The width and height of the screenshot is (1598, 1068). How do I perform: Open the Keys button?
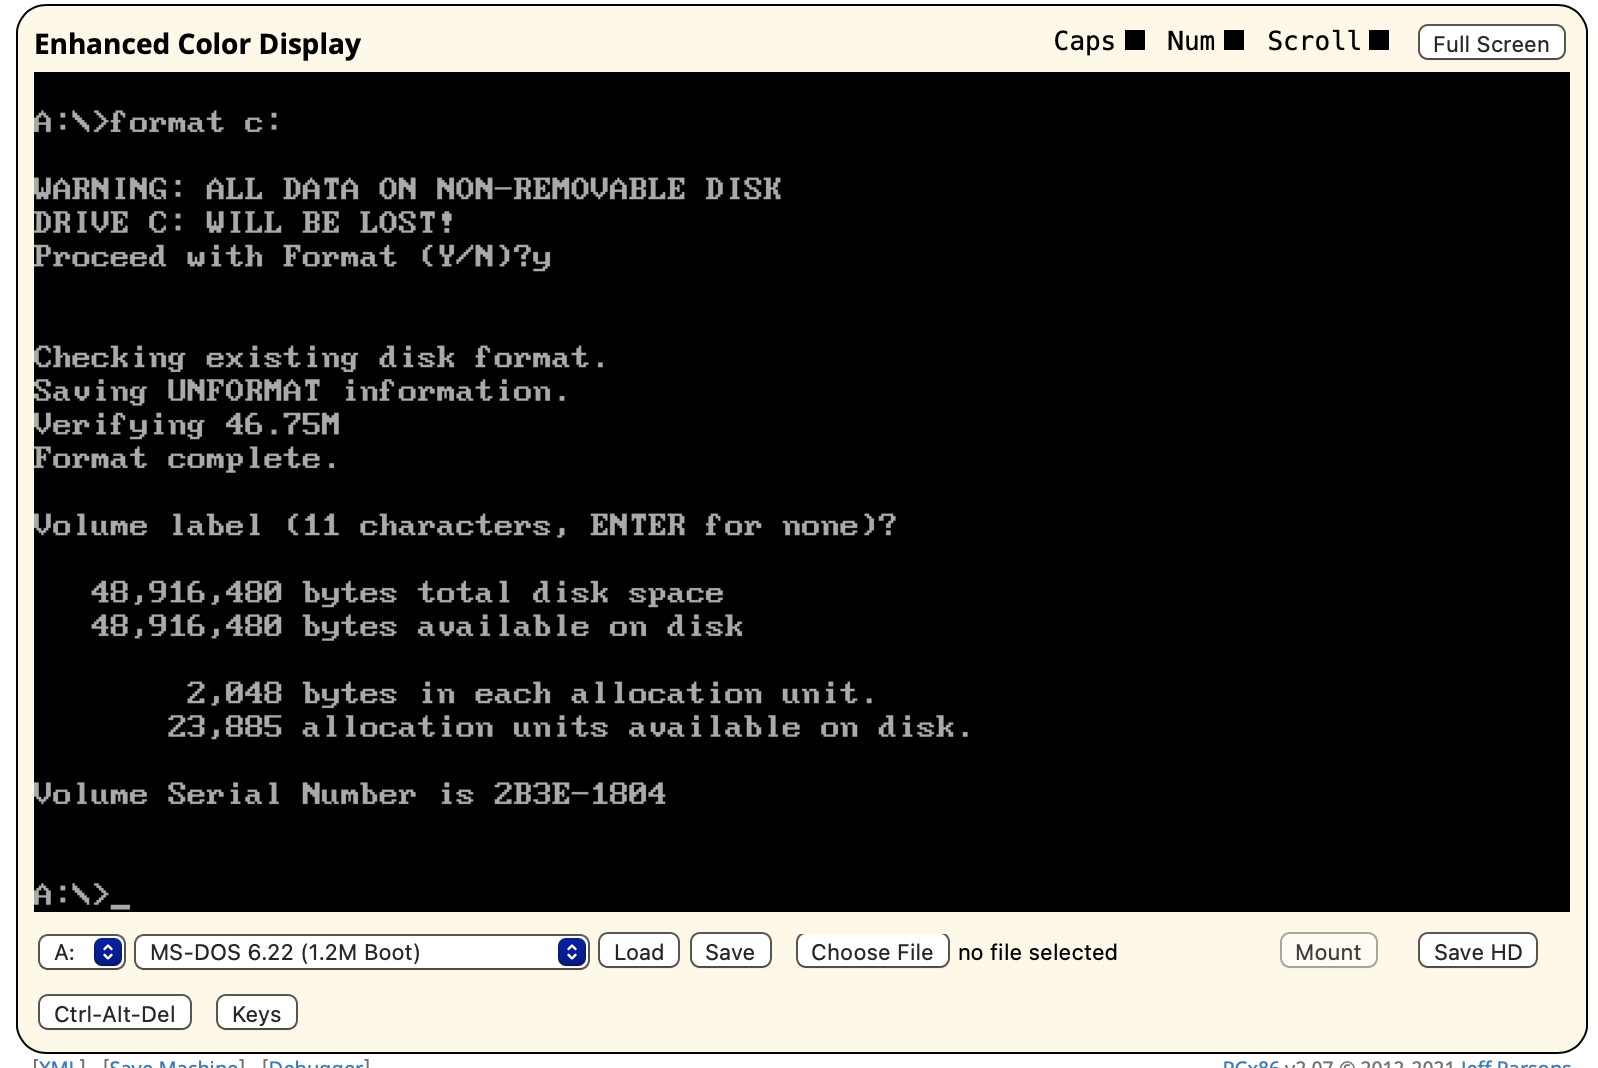click(257, 1013)
